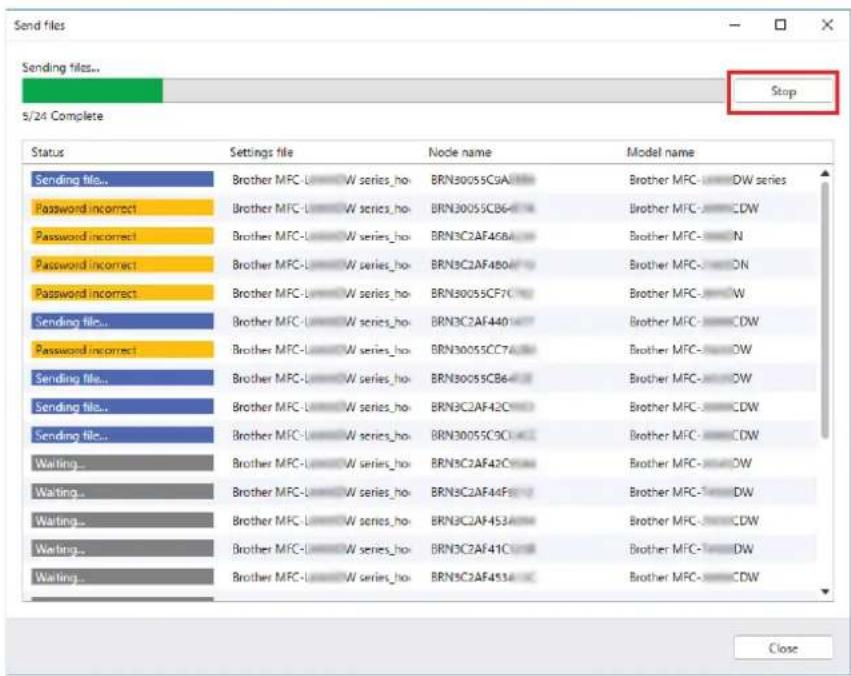Click Password incorrect status for BRN30055CC7A
The width and height of the screenshot is (851, 676).
[x=122, y=350]
